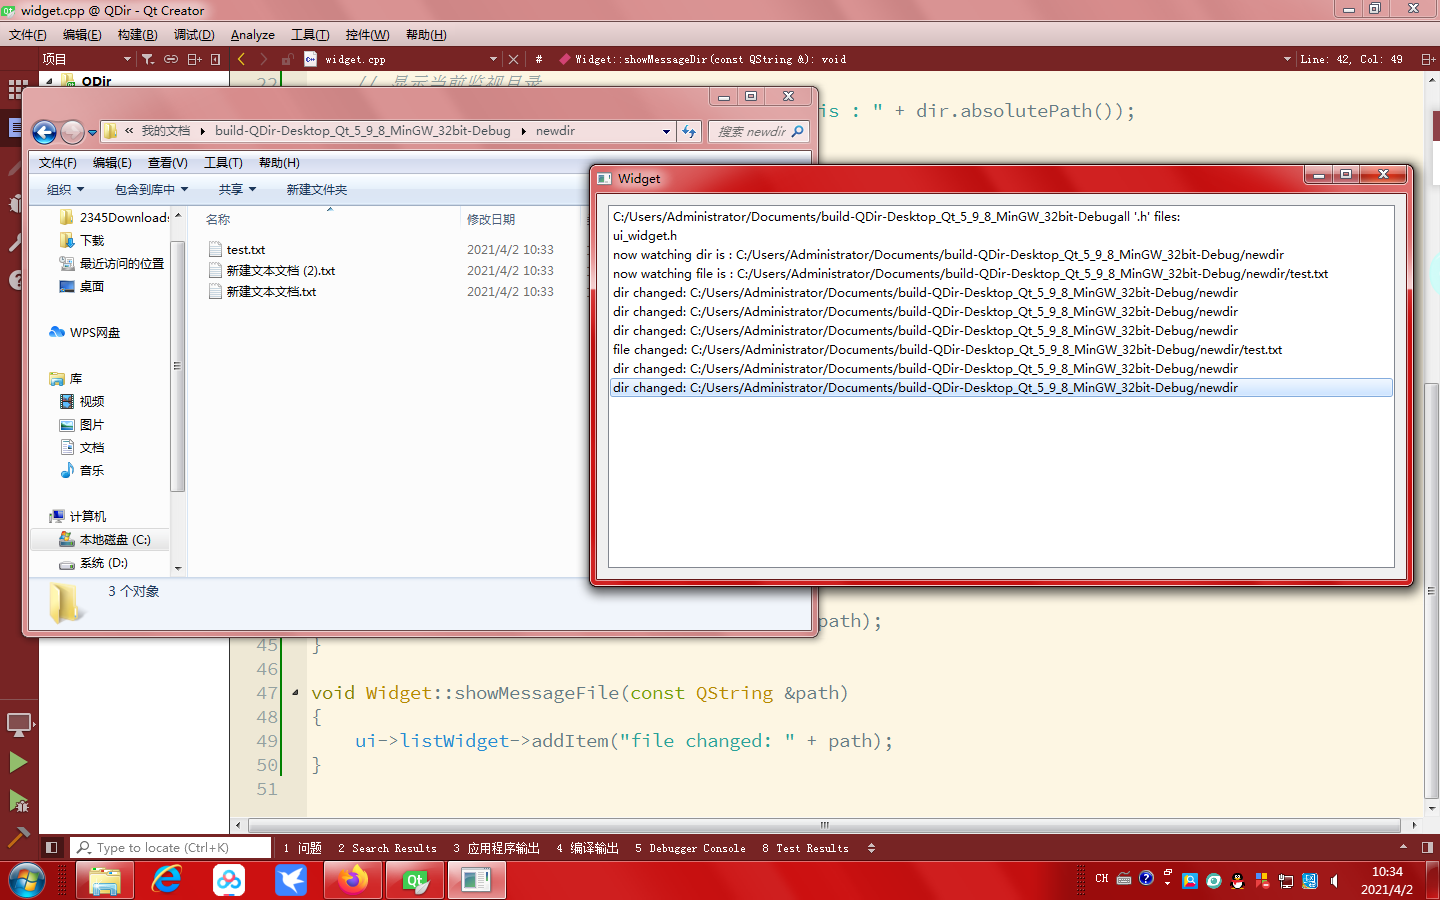The image size is (1440, 900).
Task: Open QQ from the system tray penguin icon
Action: pos(1238,881)
